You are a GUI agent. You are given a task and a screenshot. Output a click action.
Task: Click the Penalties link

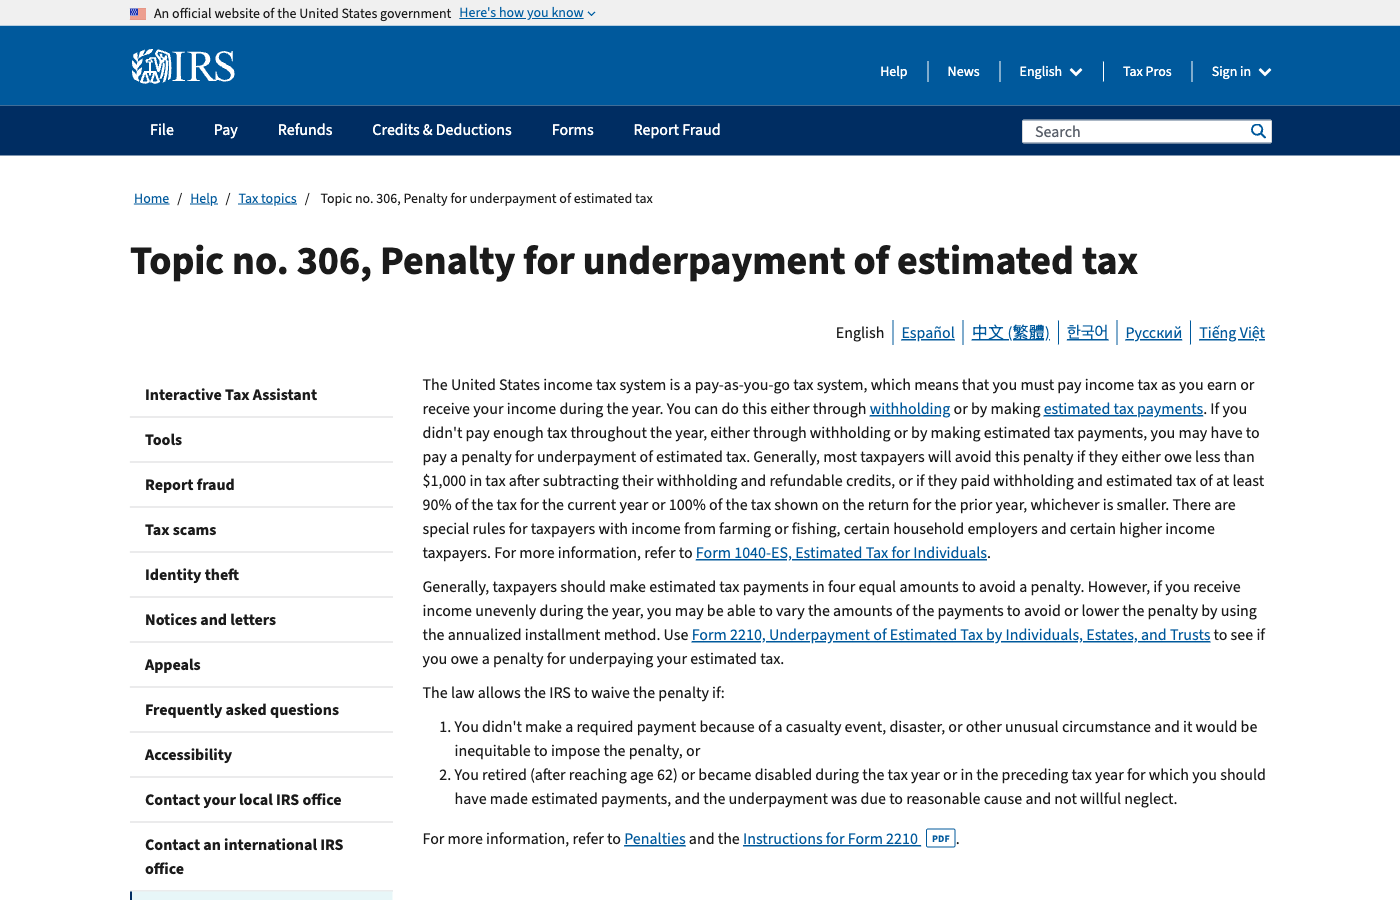[655, 839]
